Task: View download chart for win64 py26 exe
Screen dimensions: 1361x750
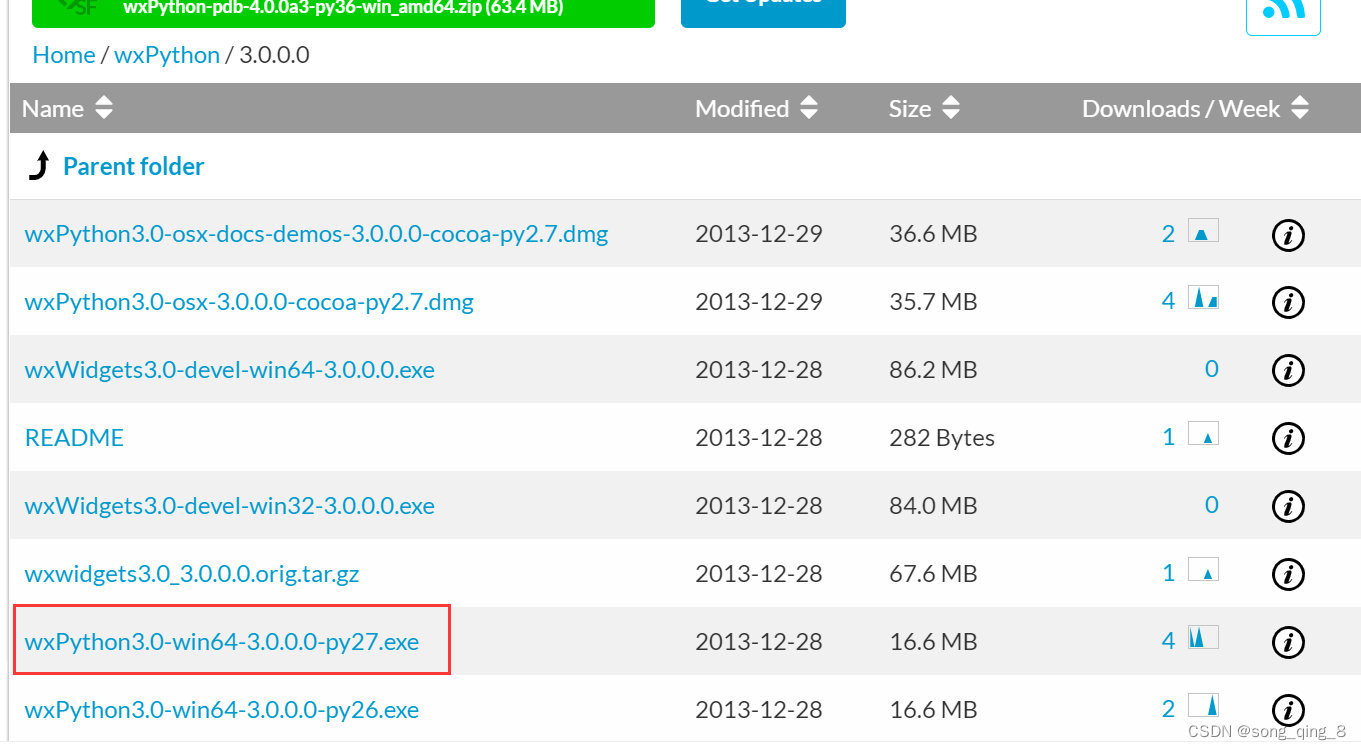Action: 1203,705
